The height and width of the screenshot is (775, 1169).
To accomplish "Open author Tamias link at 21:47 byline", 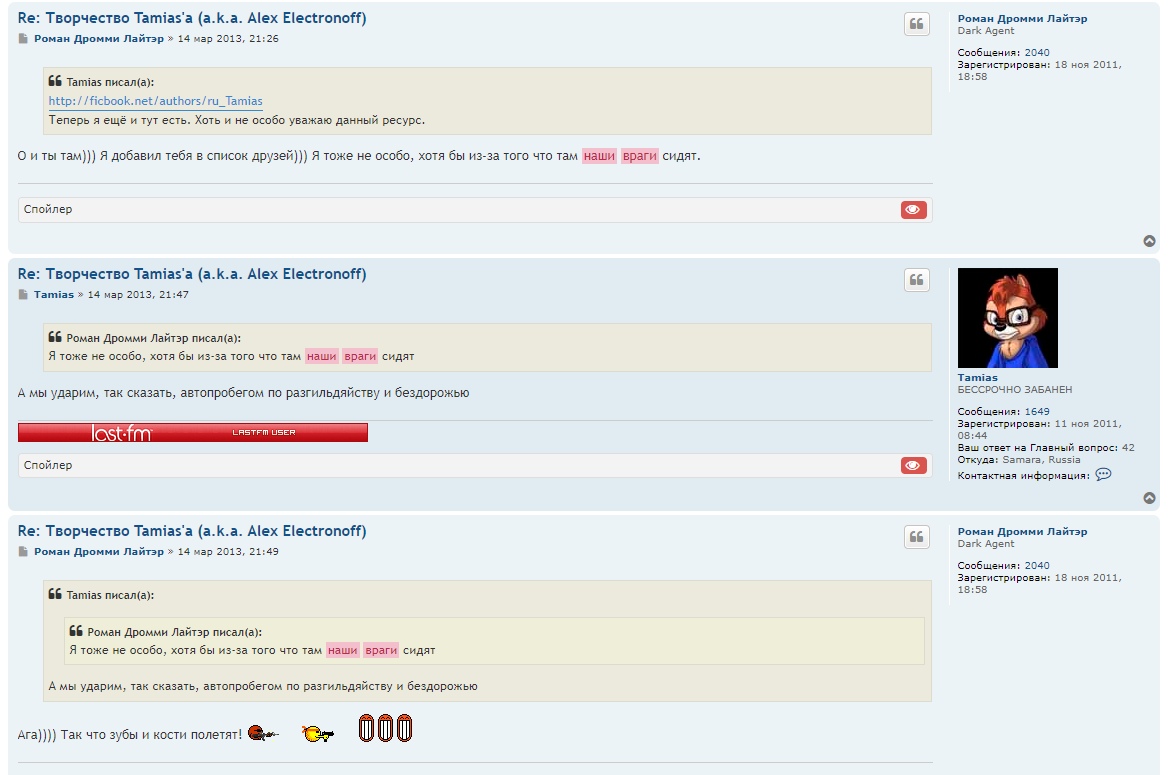I will tap(54, 294).
